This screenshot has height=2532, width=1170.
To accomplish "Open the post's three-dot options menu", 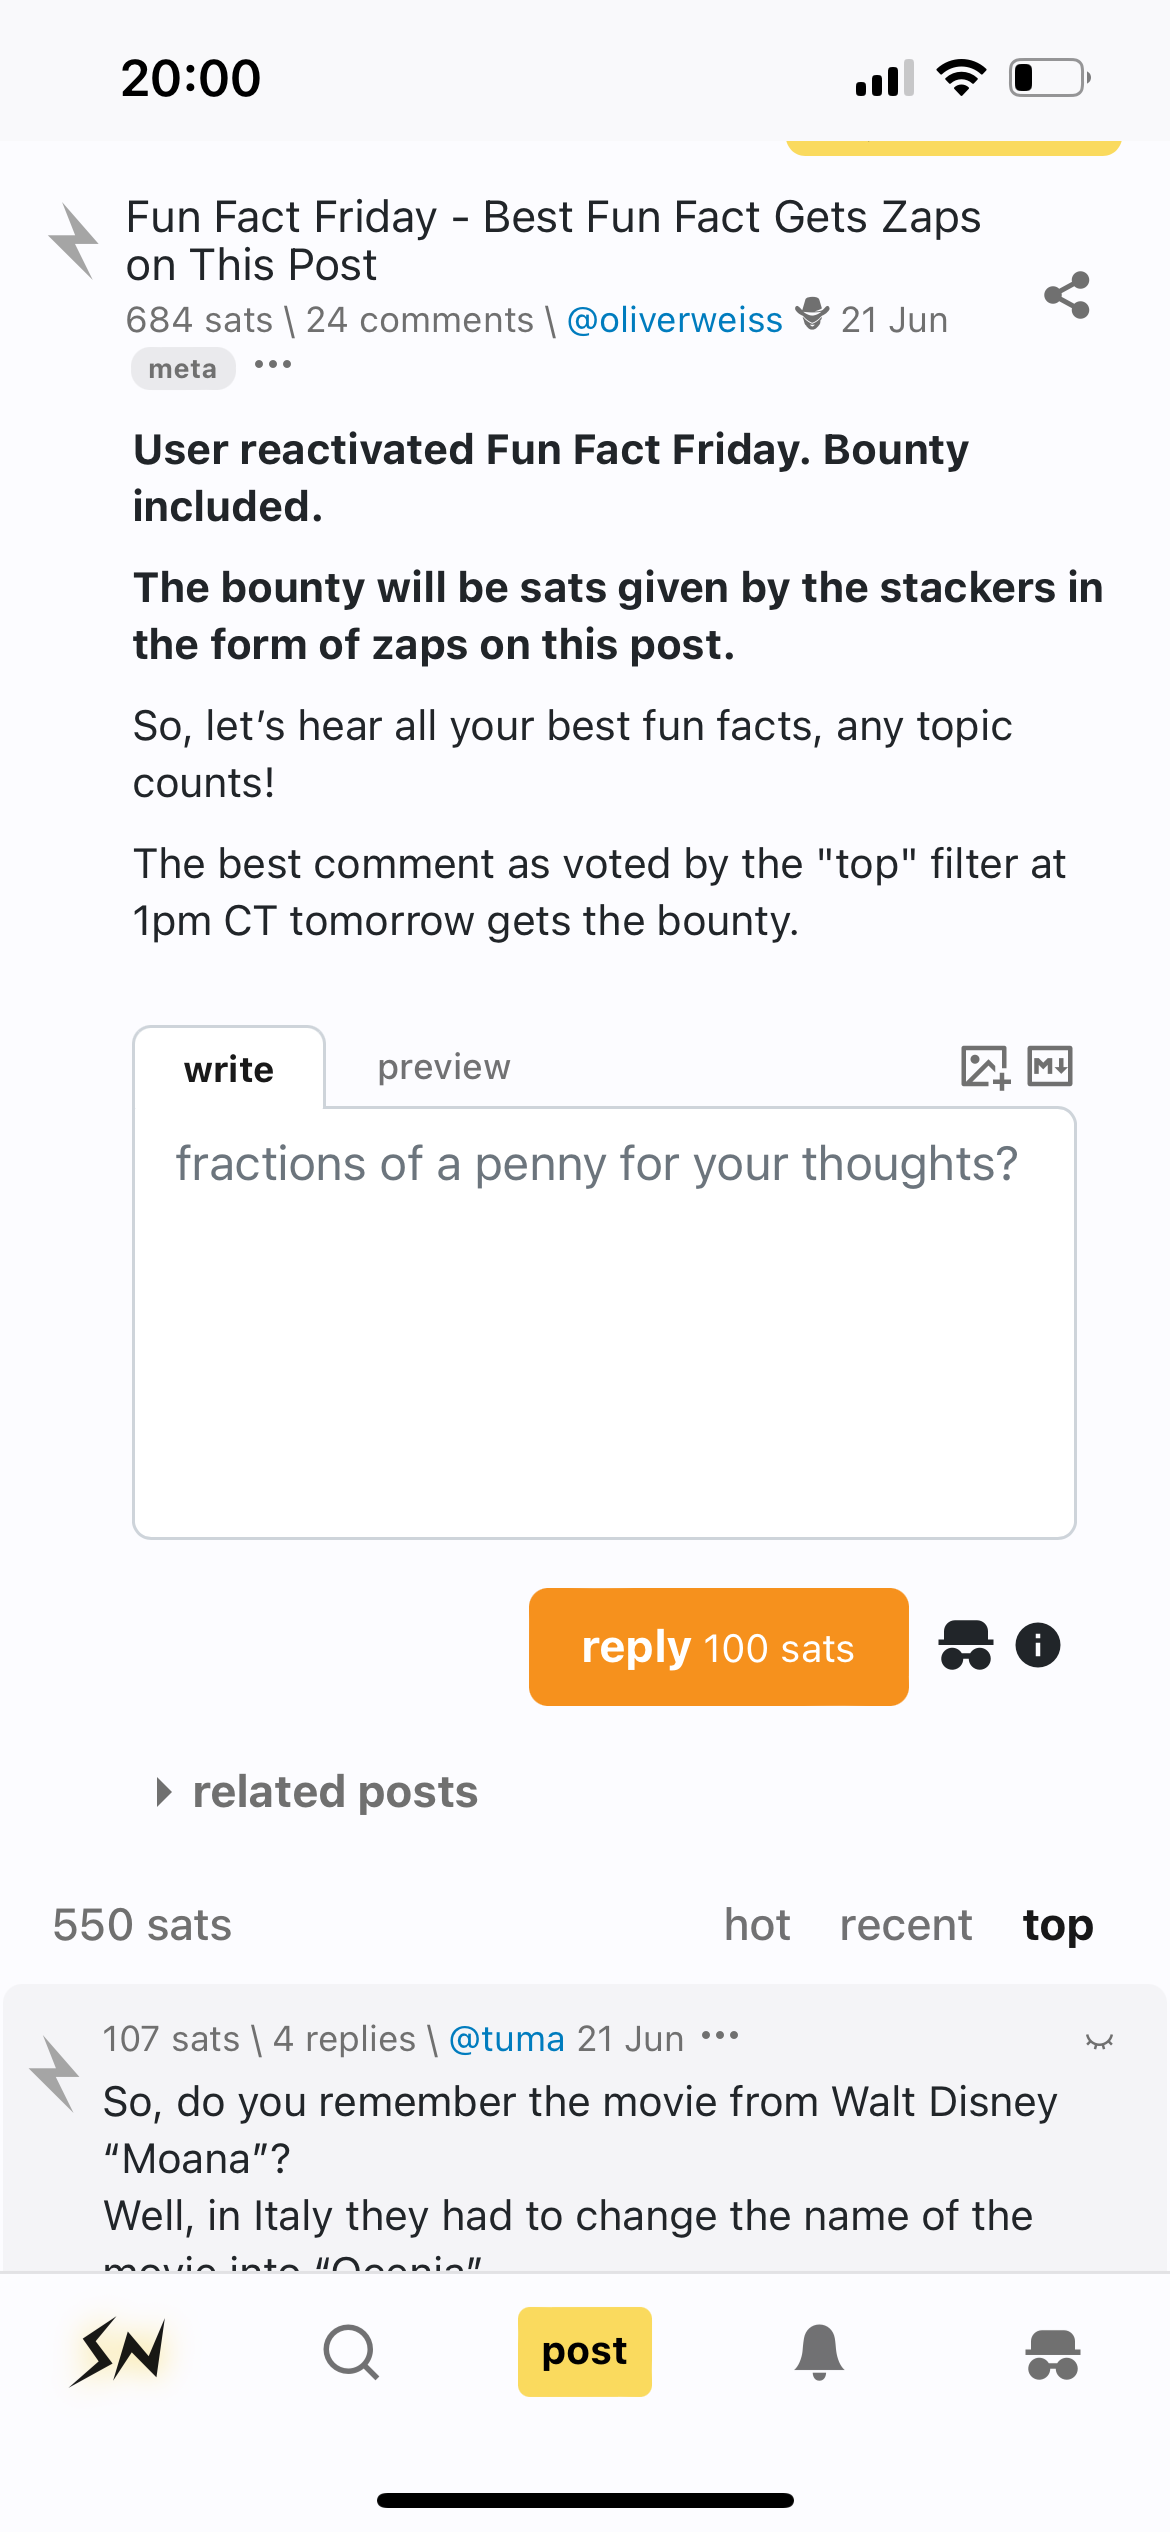I will tap(273, 365).
